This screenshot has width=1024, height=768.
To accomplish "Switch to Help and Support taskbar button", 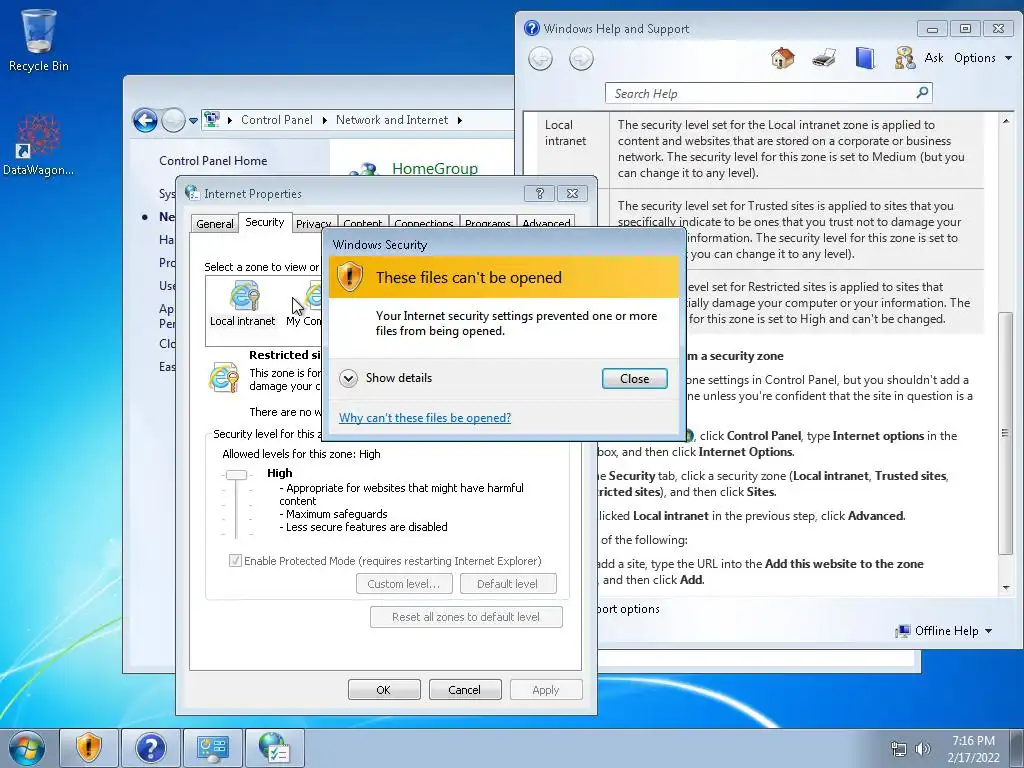I will 151,748.
